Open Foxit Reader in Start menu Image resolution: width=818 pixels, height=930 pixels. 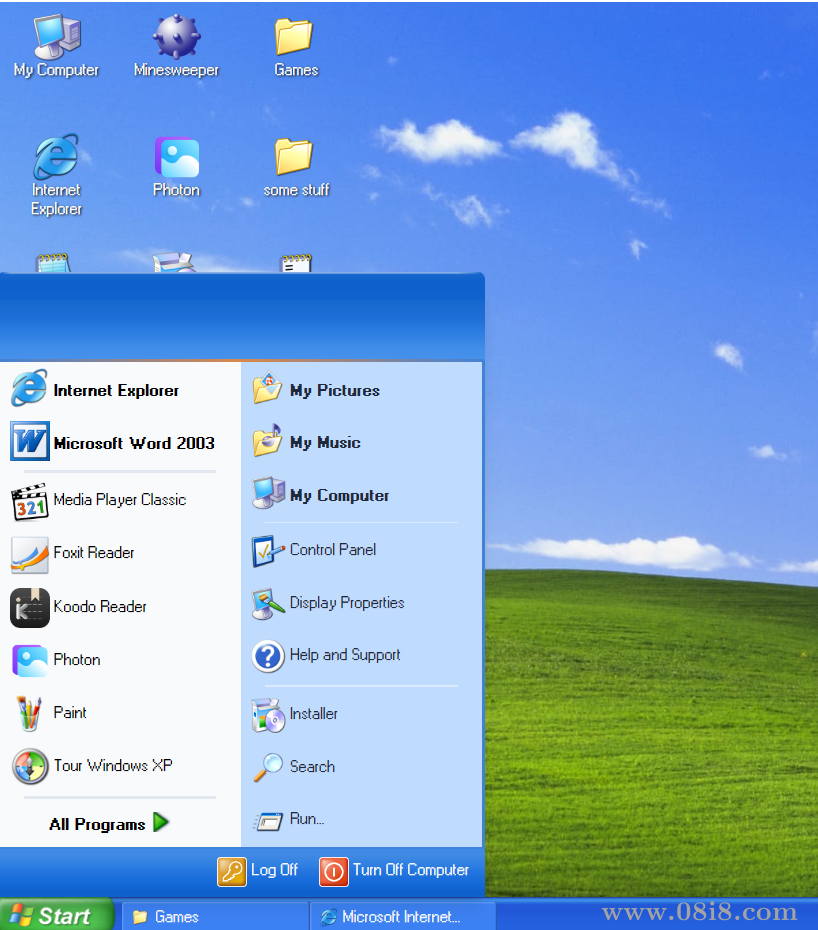[x=93, y=553]
